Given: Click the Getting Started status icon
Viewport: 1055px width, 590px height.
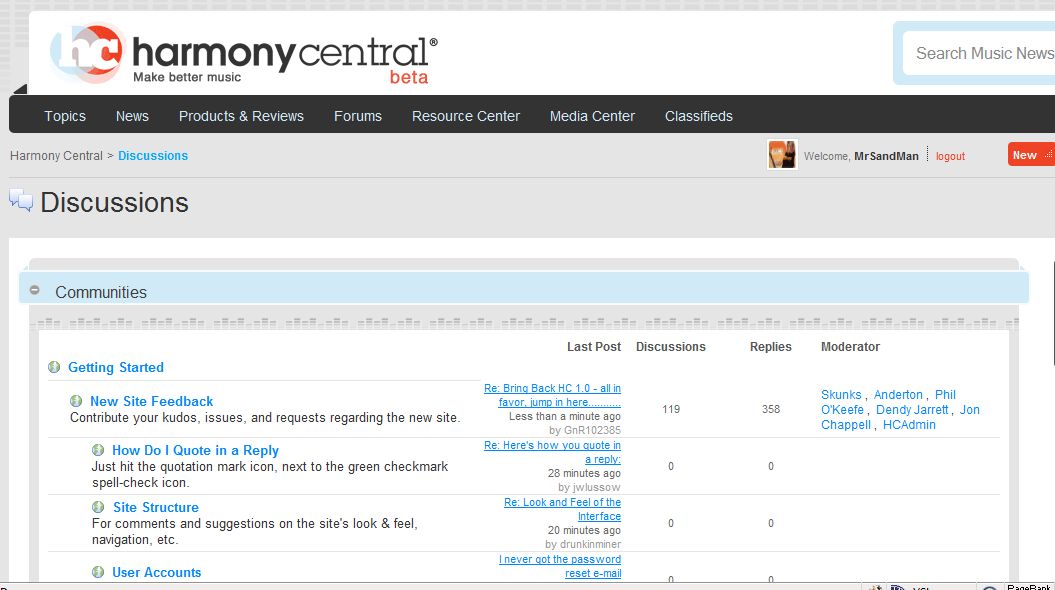Looking at the screenshot, I should pyautogui.click(x=54, y=367).
